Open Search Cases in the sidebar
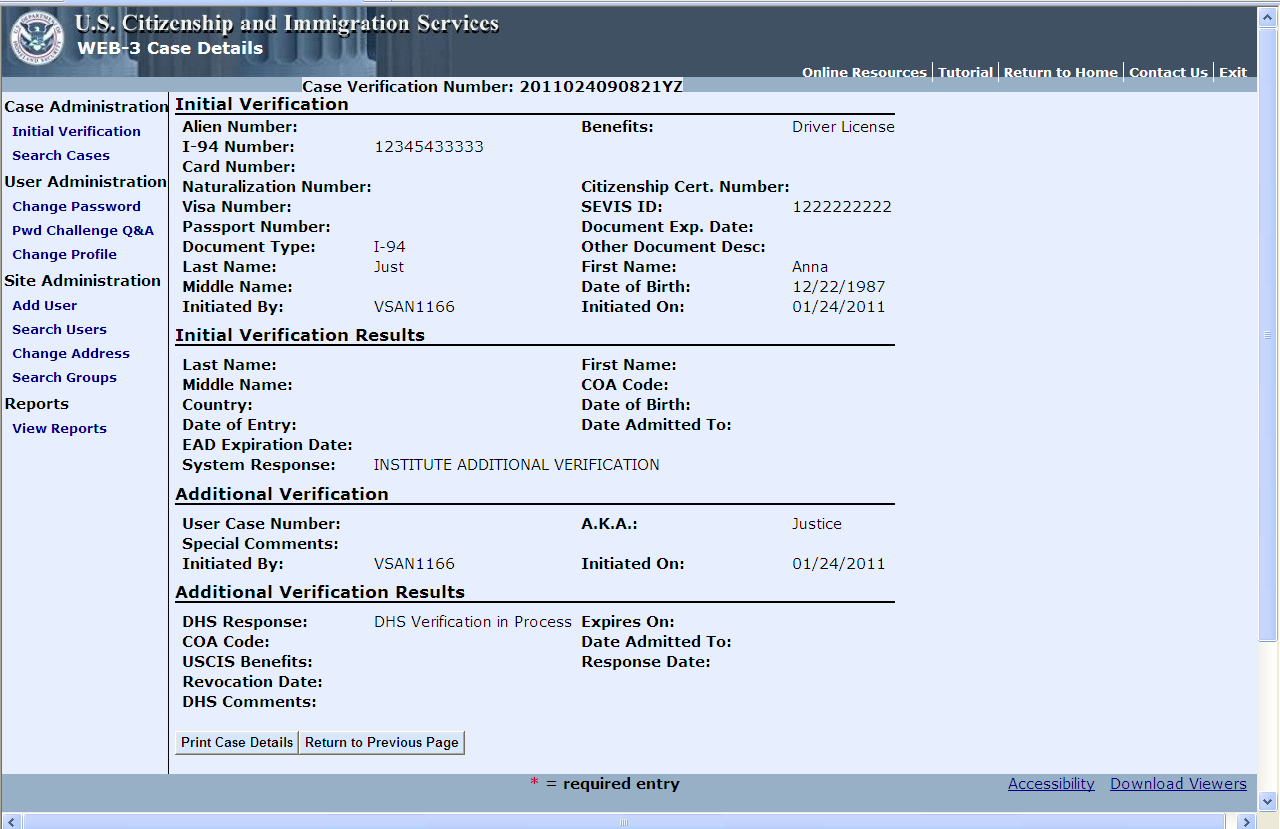The image size is (1280, 829). (x=61, y=155)
